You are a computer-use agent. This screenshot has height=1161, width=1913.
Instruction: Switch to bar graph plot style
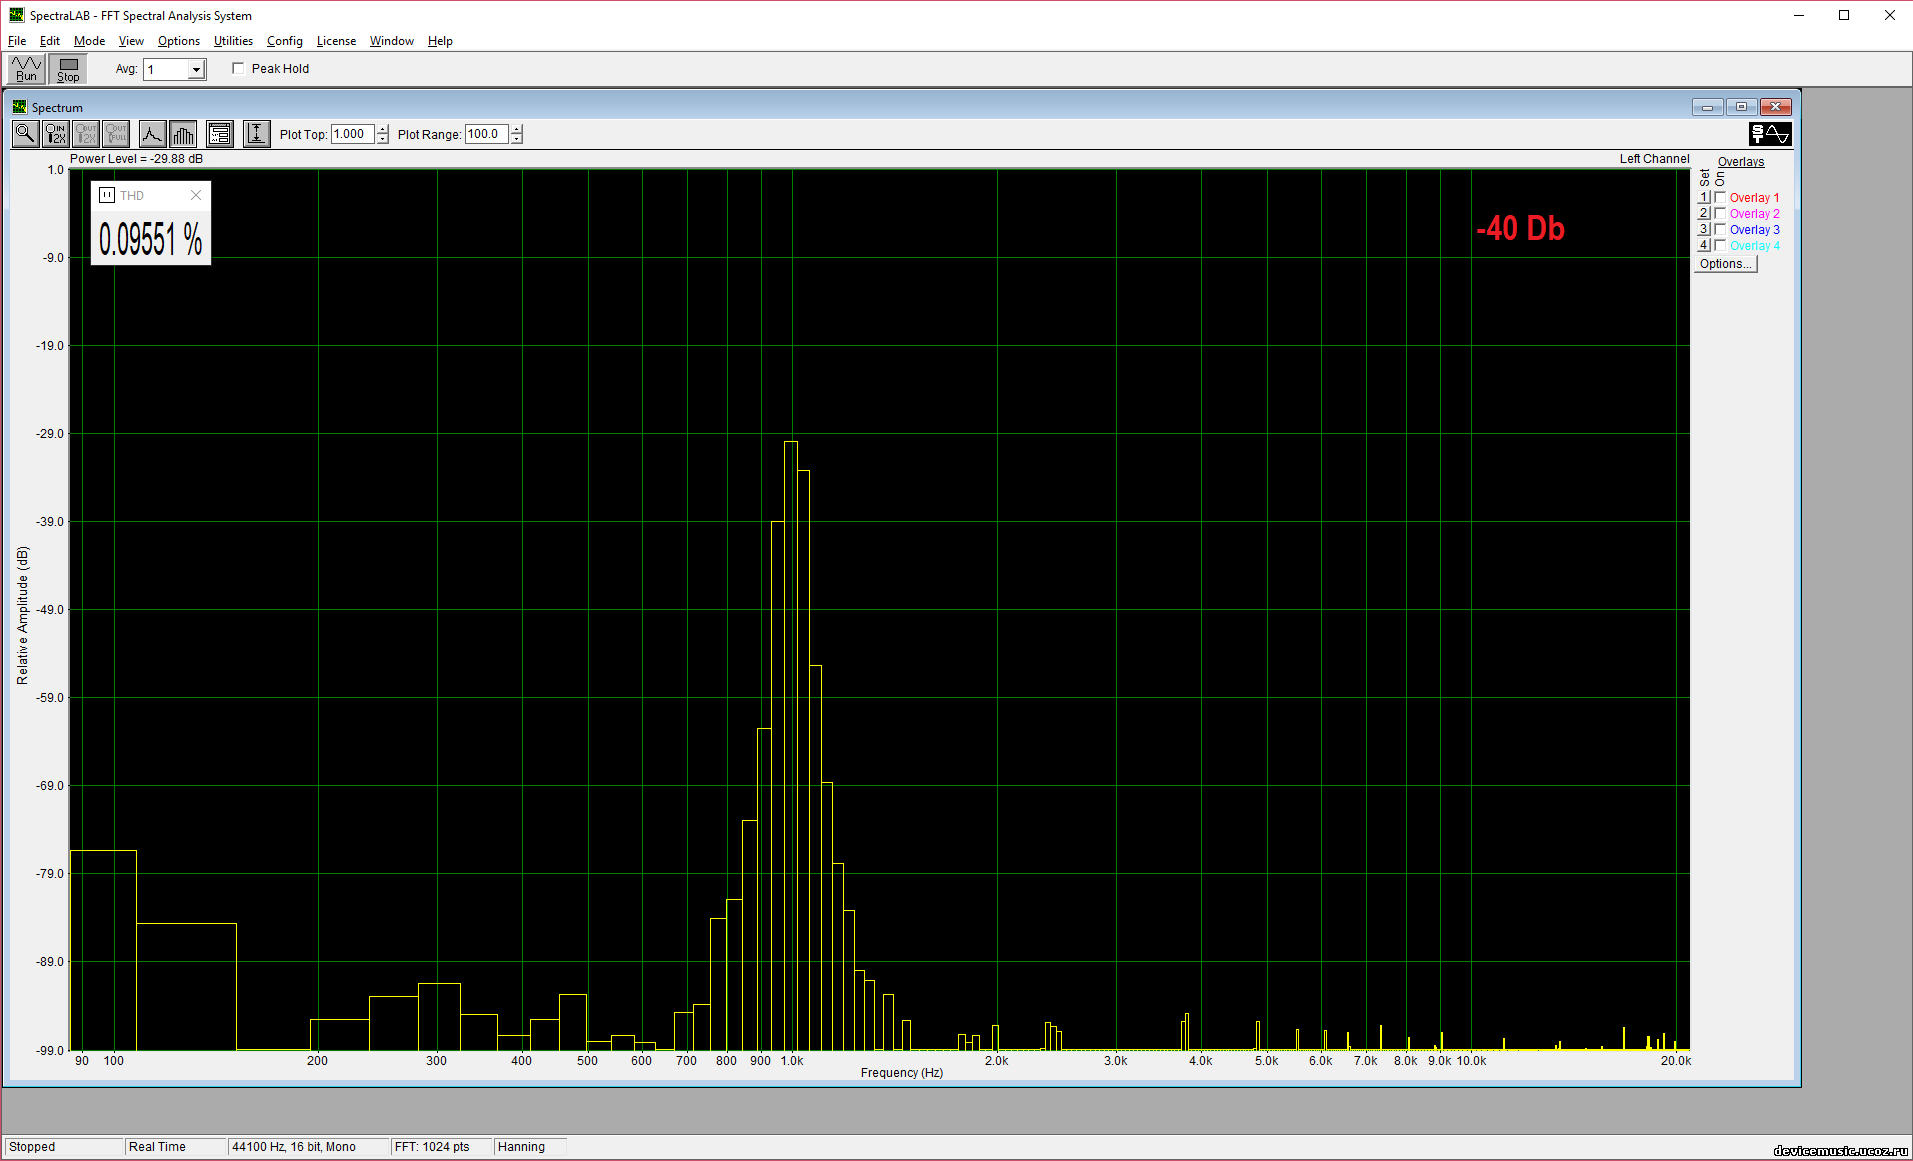click(x=183, y=134)
